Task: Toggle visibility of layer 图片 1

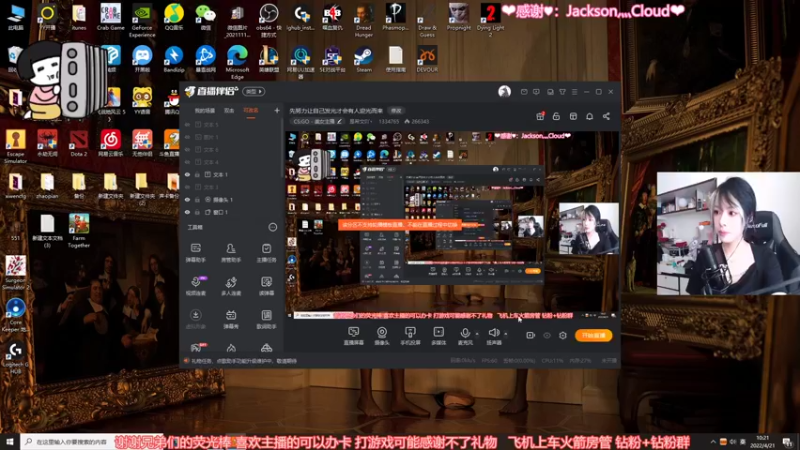Action: 187,137
